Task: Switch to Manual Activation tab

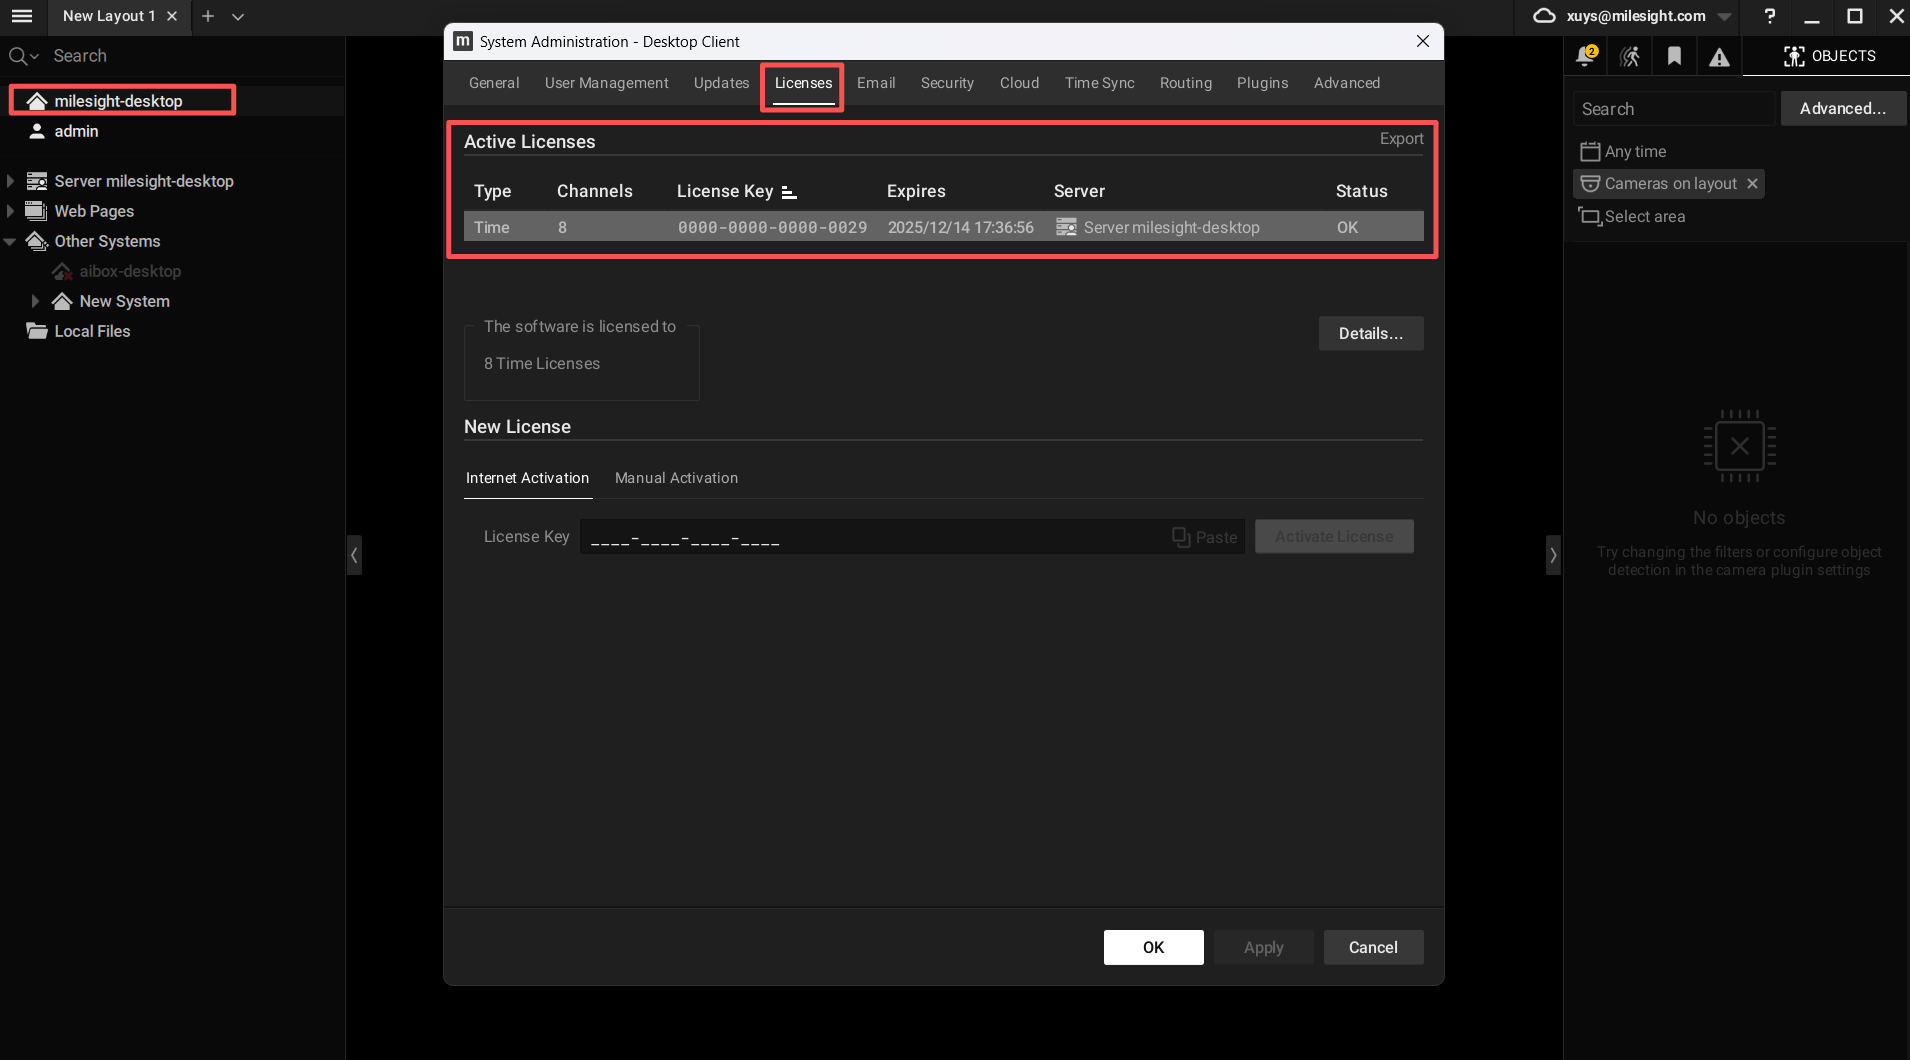Action: pos(676,478)
